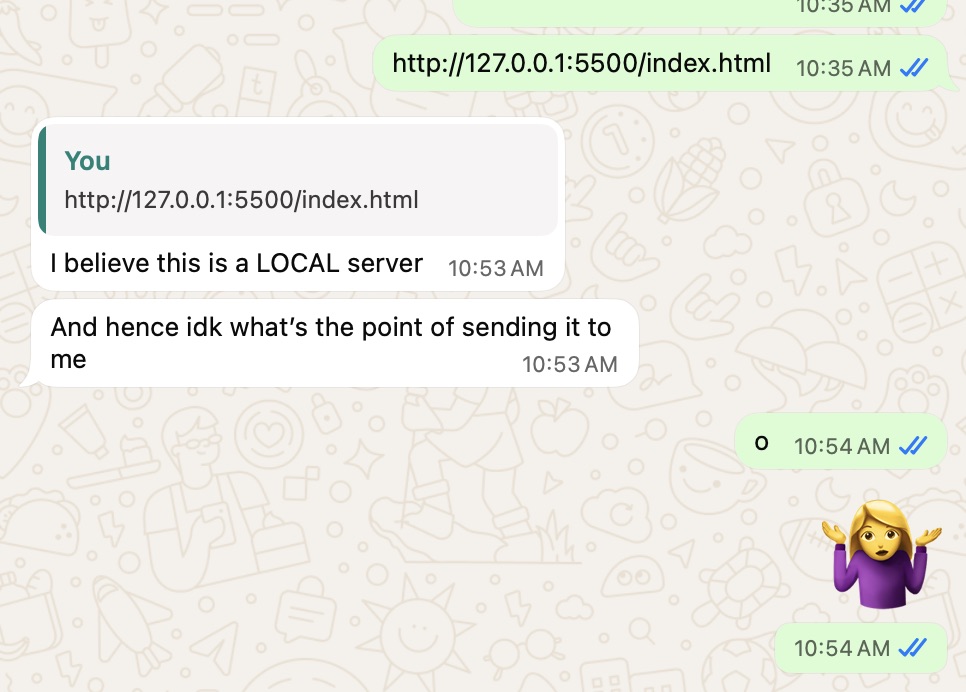Click 10:53 AM timestamp on second received message
The width and height of the screenshot is (966, 692).
tap(569, 364)
